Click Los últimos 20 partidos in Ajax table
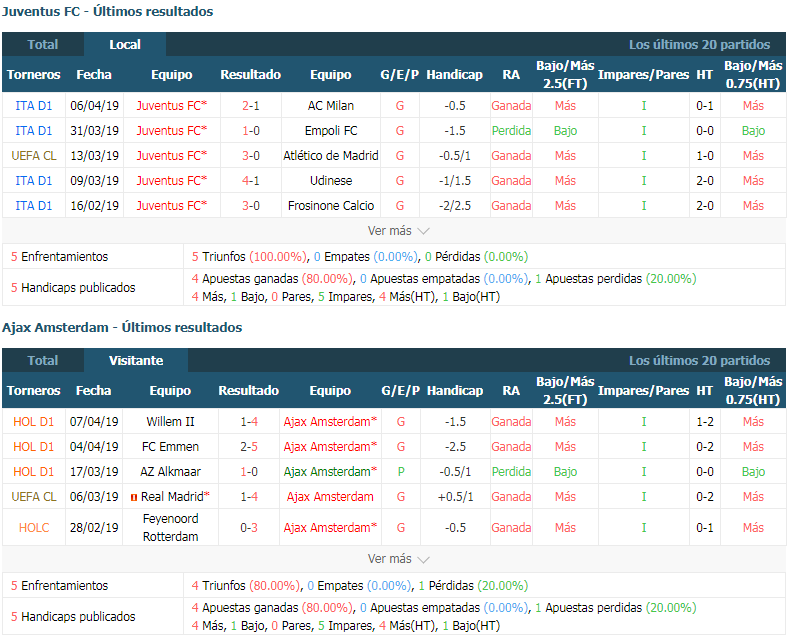This screenshot has width=788, height=639. (699, 360)
